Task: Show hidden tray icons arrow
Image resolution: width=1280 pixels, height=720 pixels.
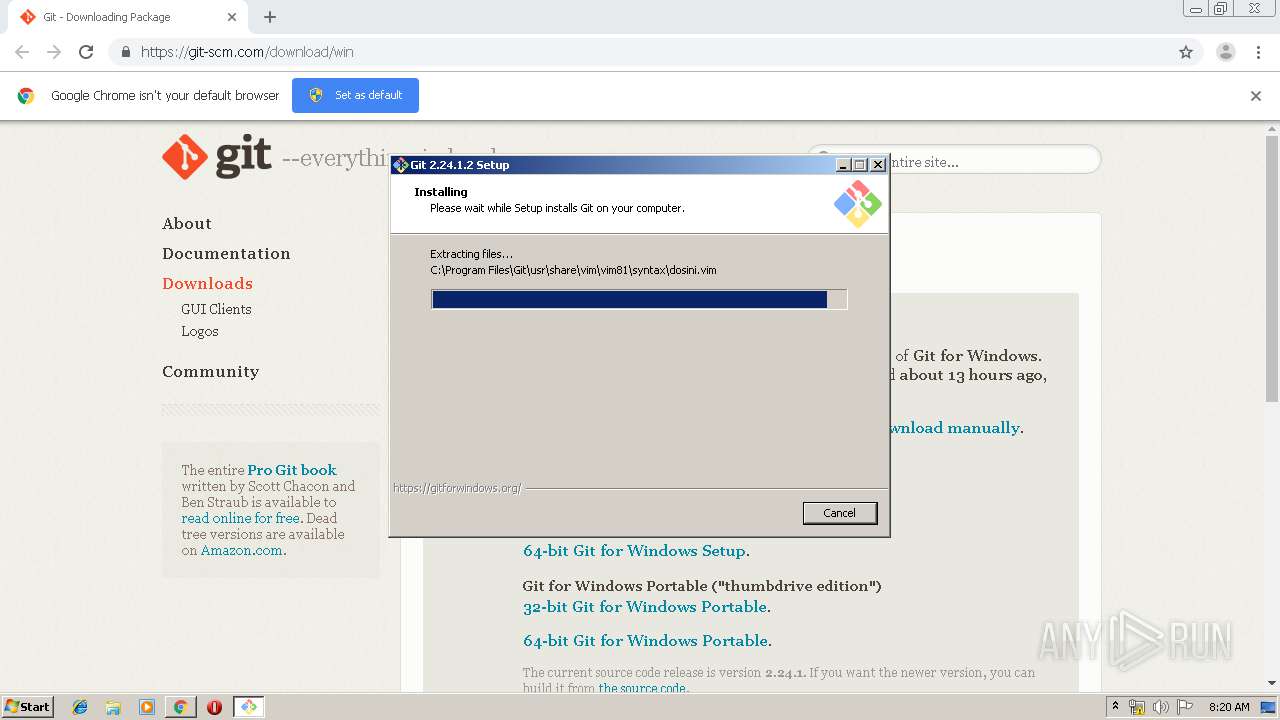Action: (1115, 707)
